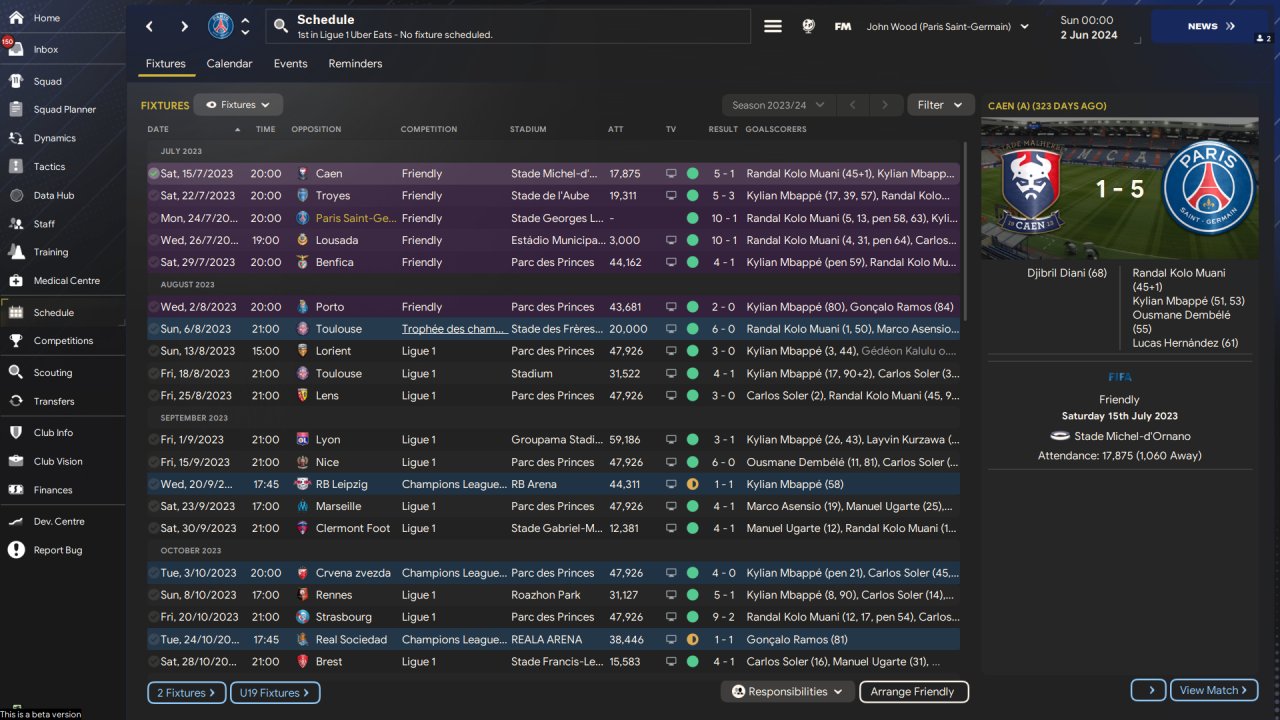Open the Dynamics section

[54, 138]
